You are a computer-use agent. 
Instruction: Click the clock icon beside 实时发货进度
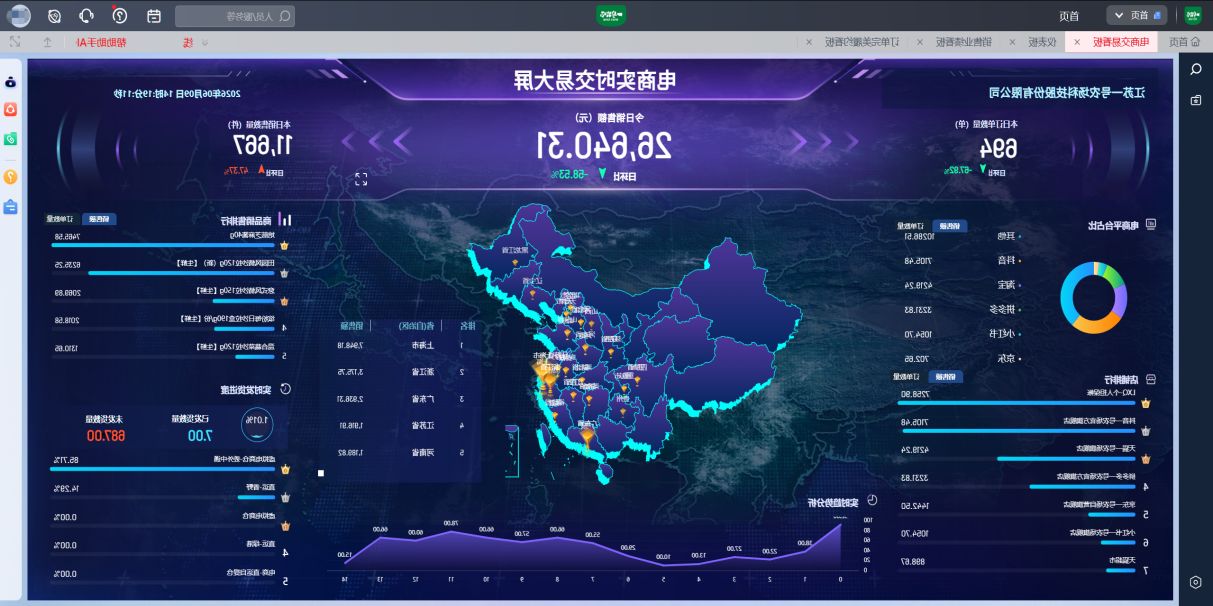(284, 389)
